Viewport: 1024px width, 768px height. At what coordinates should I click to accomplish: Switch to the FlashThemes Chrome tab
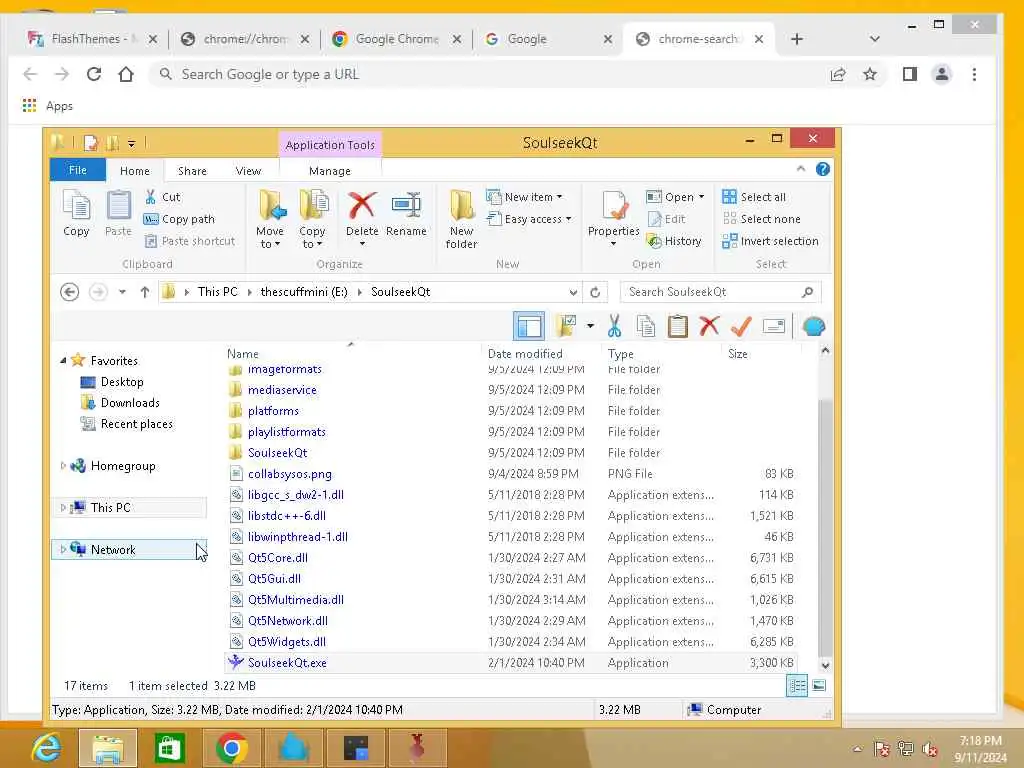pyautogui.click(x=93, y=39)
